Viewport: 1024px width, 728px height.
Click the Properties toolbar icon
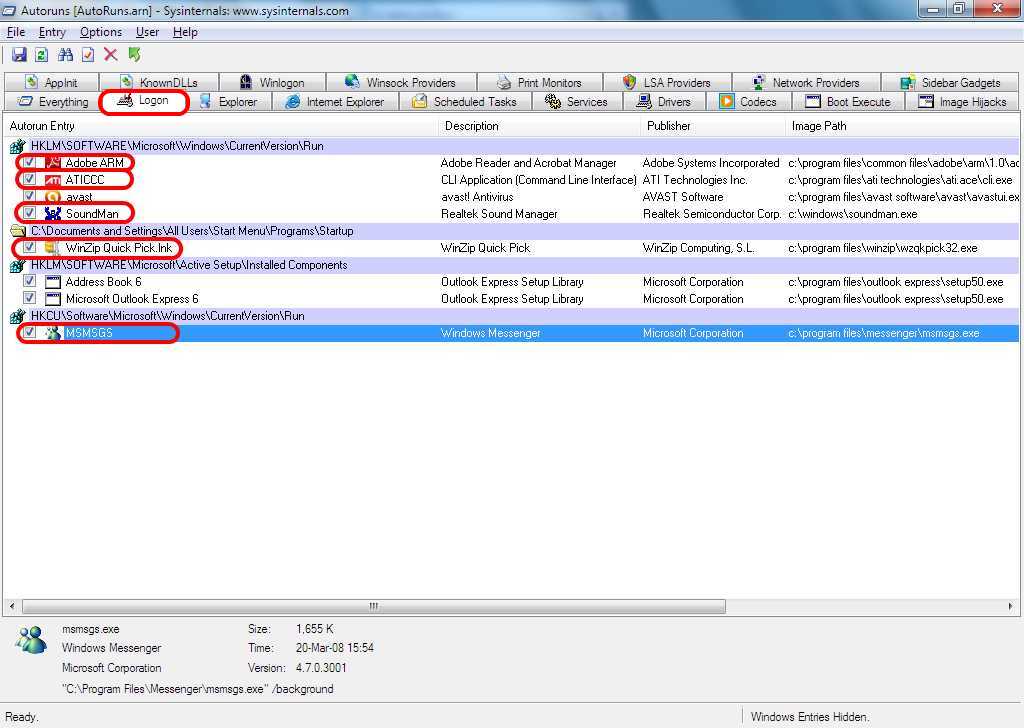[x=88, y=55]
